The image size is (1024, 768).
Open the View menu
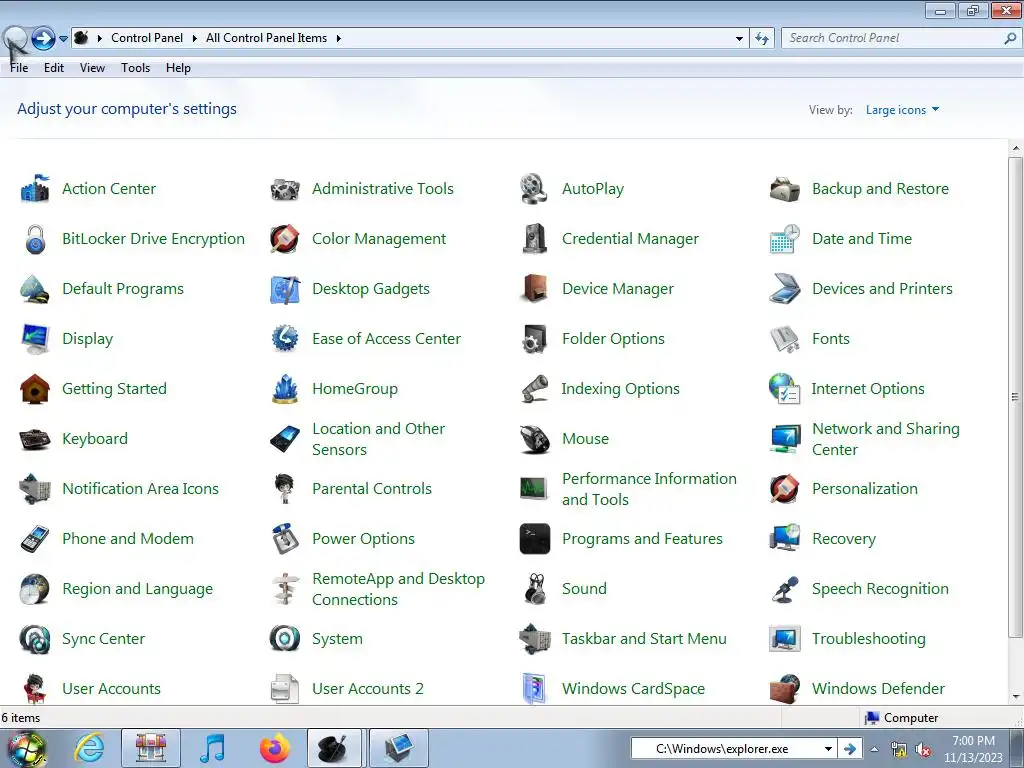pos(92,68)
